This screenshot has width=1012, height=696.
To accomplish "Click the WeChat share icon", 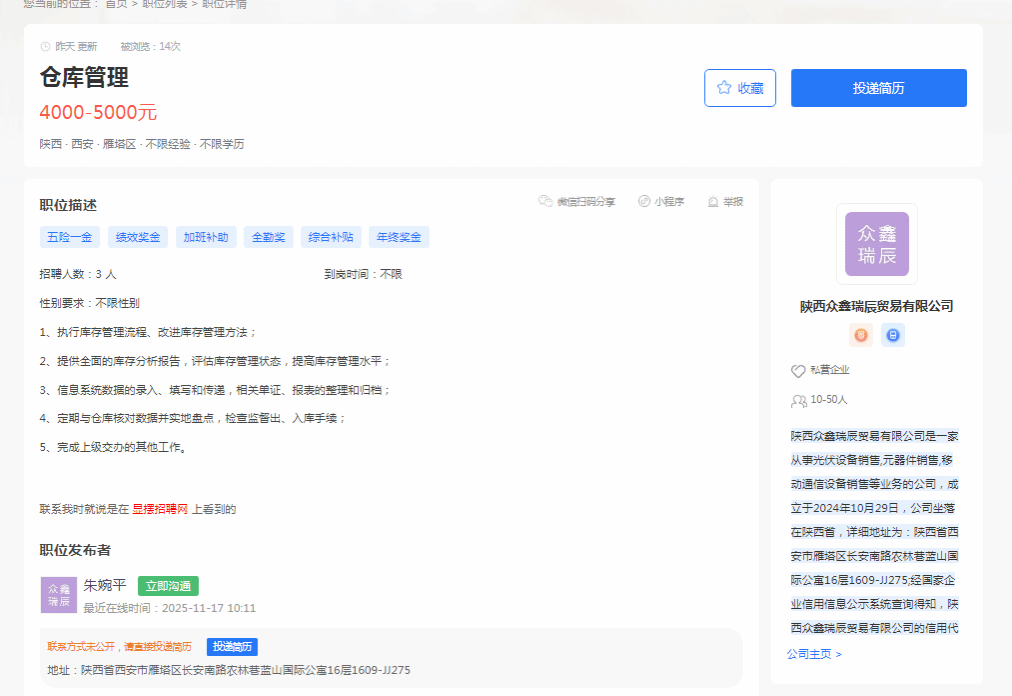I will coord(545,201).
